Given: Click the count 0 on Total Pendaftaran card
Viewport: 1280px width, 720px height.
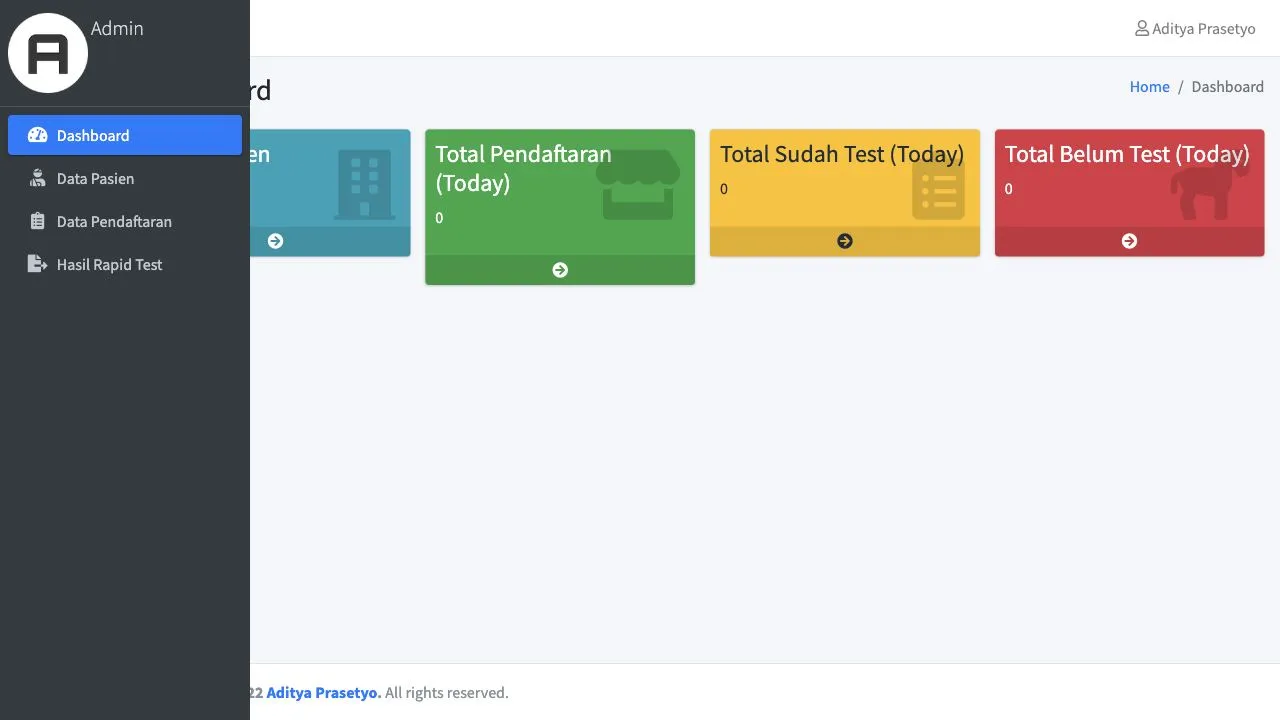Looking at the screenshot, I should 439,218.
